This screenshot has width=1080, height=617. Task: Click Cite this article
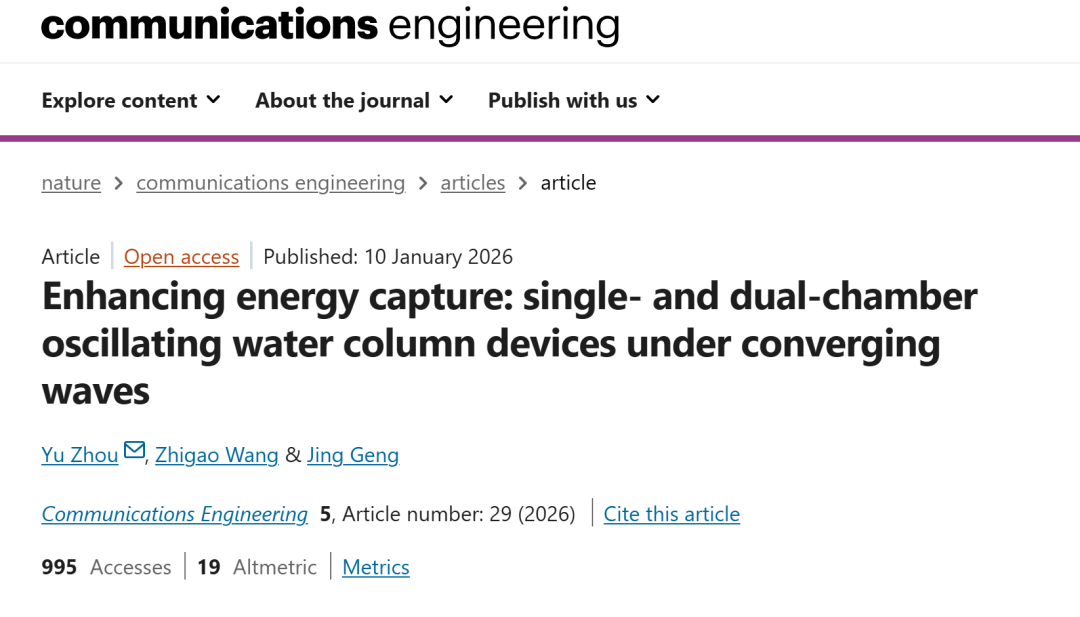coord(671,514)
